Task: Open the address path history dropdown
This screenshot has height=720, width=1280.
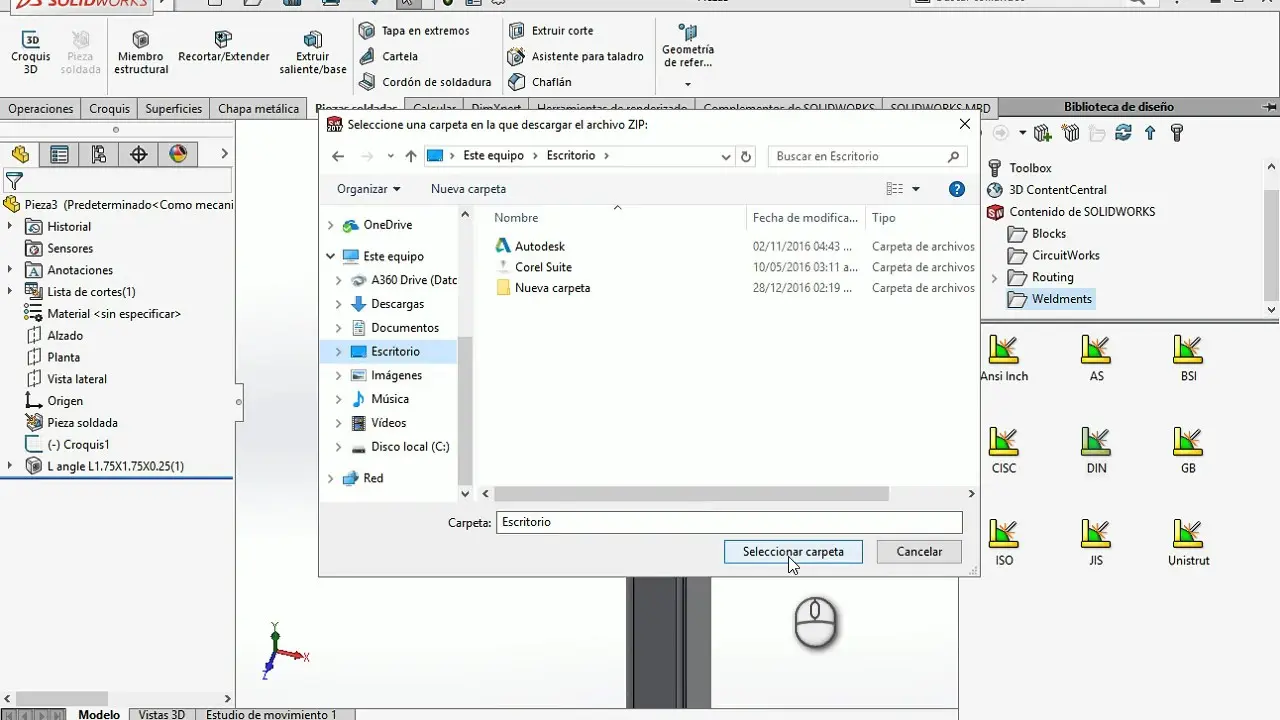Action: (x=726, y=156)
